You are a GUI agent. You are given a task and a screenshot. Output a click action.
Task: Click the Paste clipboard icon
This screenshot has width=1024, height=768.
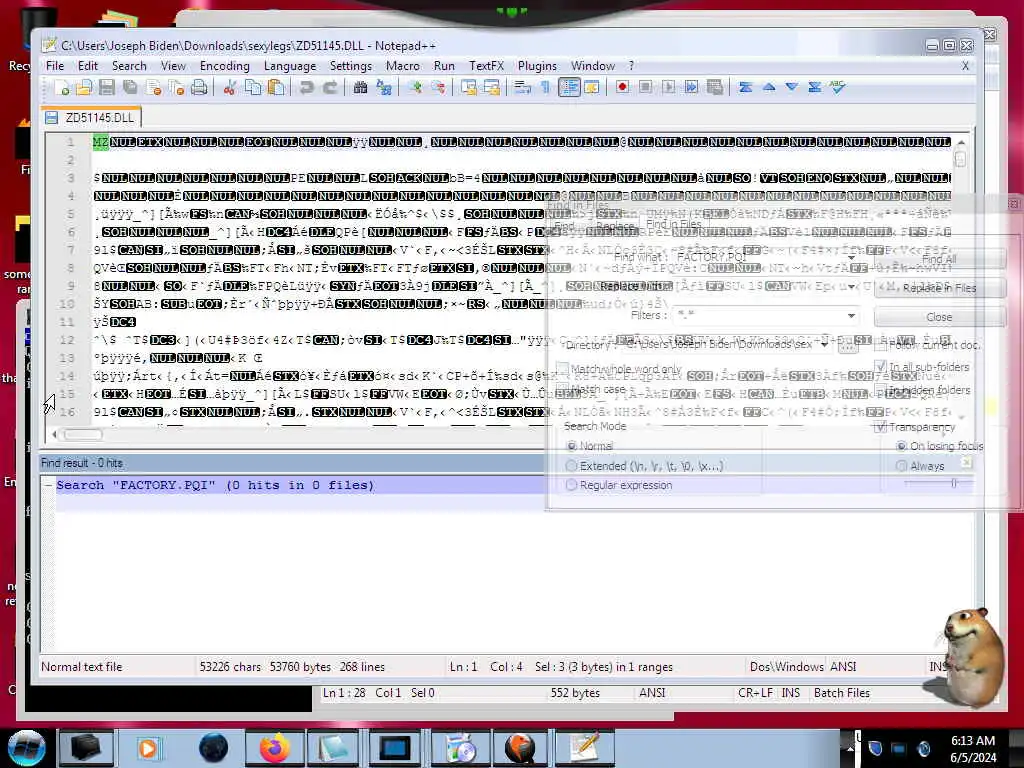click(276, 88)
